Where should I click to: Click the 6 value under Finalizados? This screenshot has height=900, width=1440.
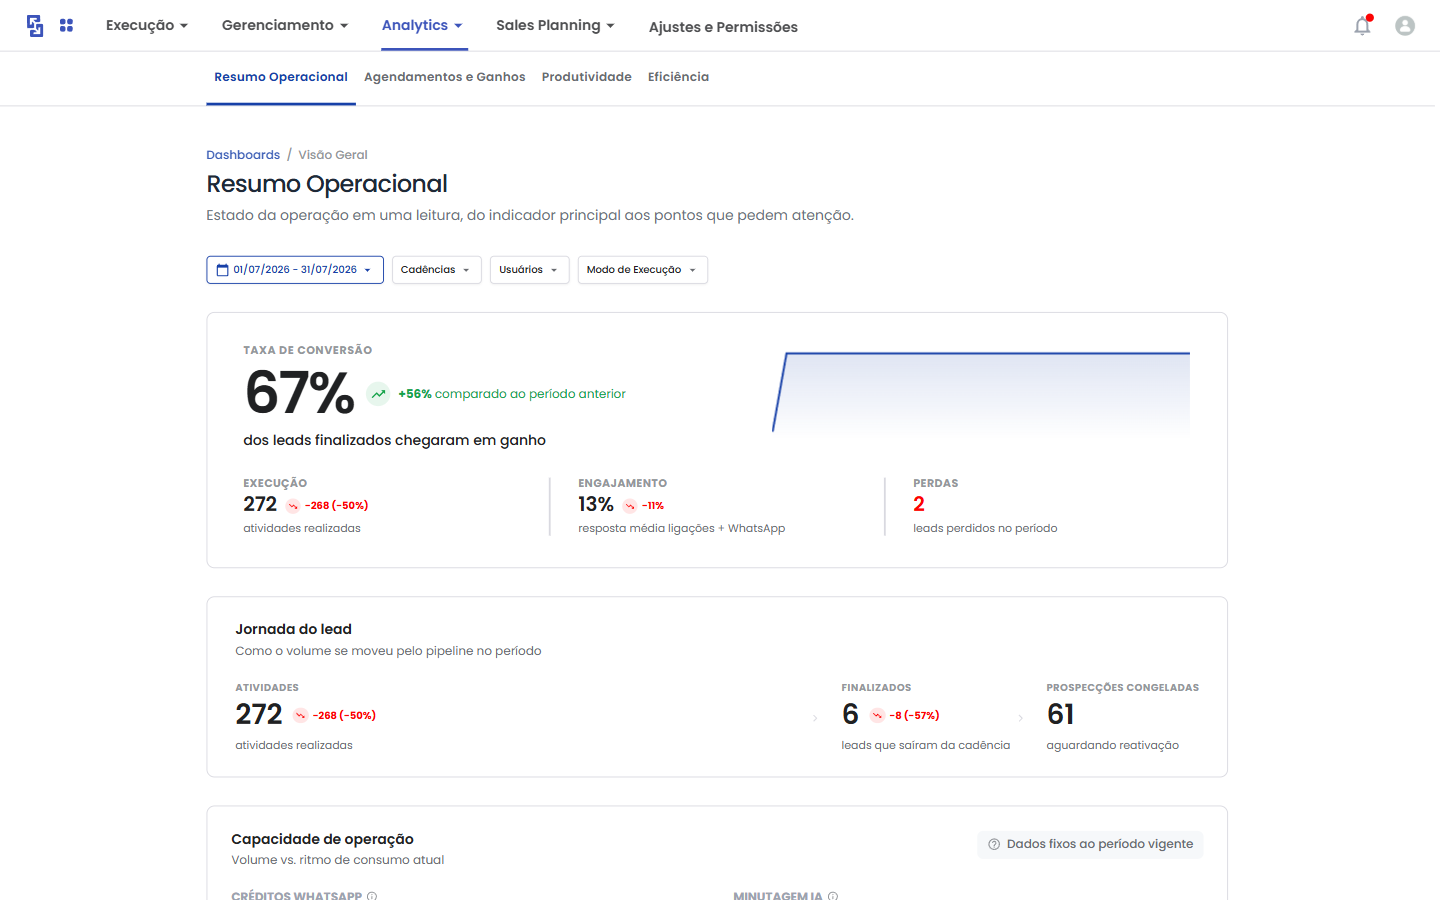[850, 714]
